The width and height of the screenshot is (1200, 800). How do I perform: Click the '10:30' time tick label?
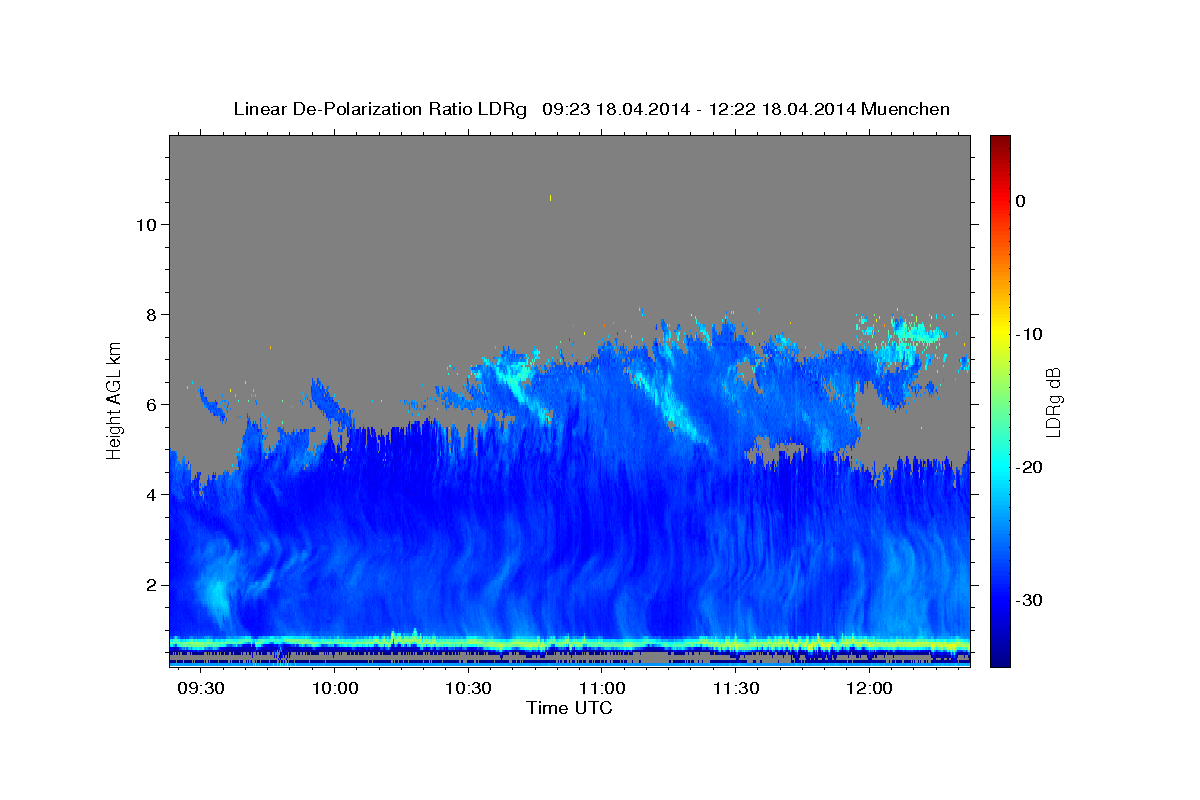(468, 690)
